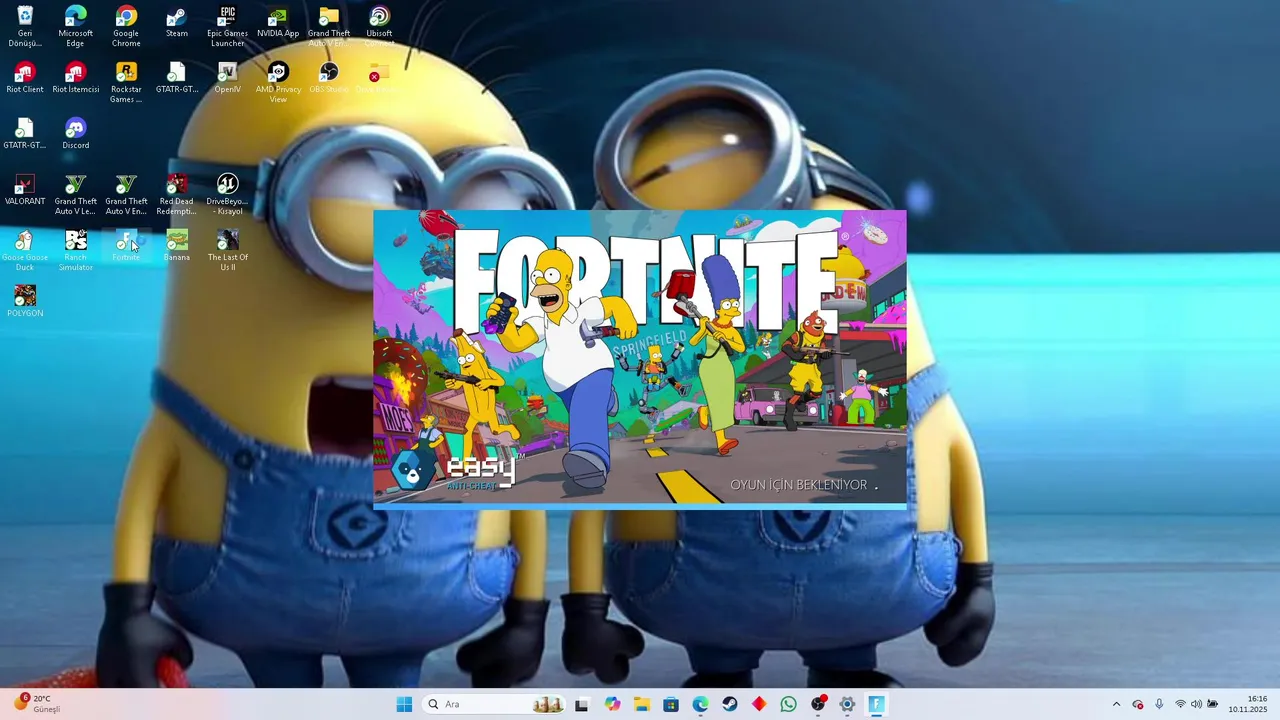
Task: Select the Fortnite desktop shortcut
Action: pos(126,246)
